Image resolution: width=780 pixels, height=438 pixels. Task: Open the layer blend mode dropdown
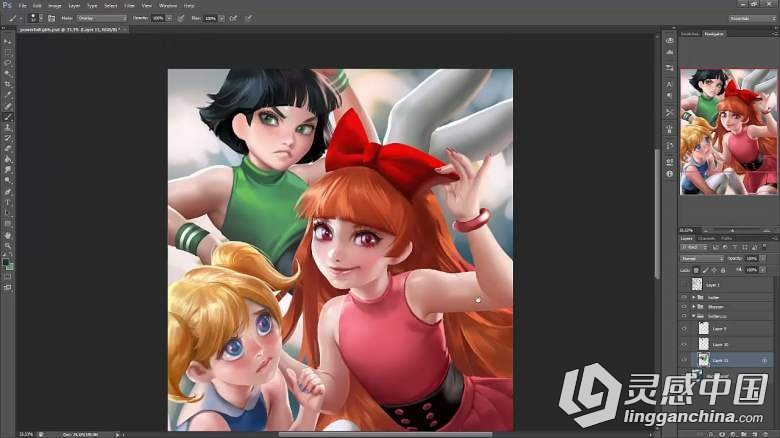702,259
